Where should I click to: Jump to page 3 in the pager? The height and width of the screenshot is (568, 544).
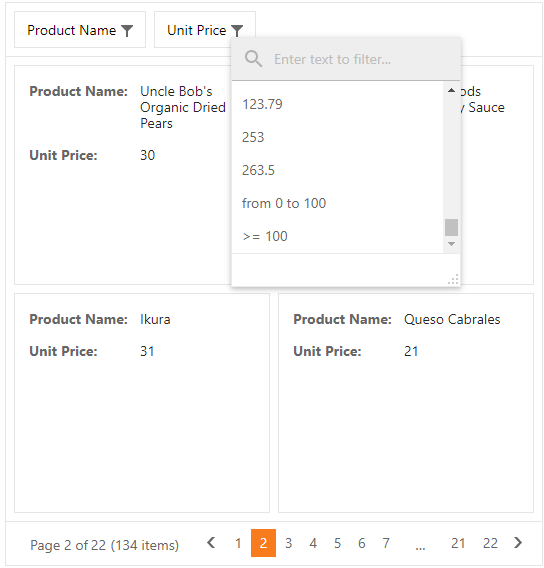(x=288, y=543)
